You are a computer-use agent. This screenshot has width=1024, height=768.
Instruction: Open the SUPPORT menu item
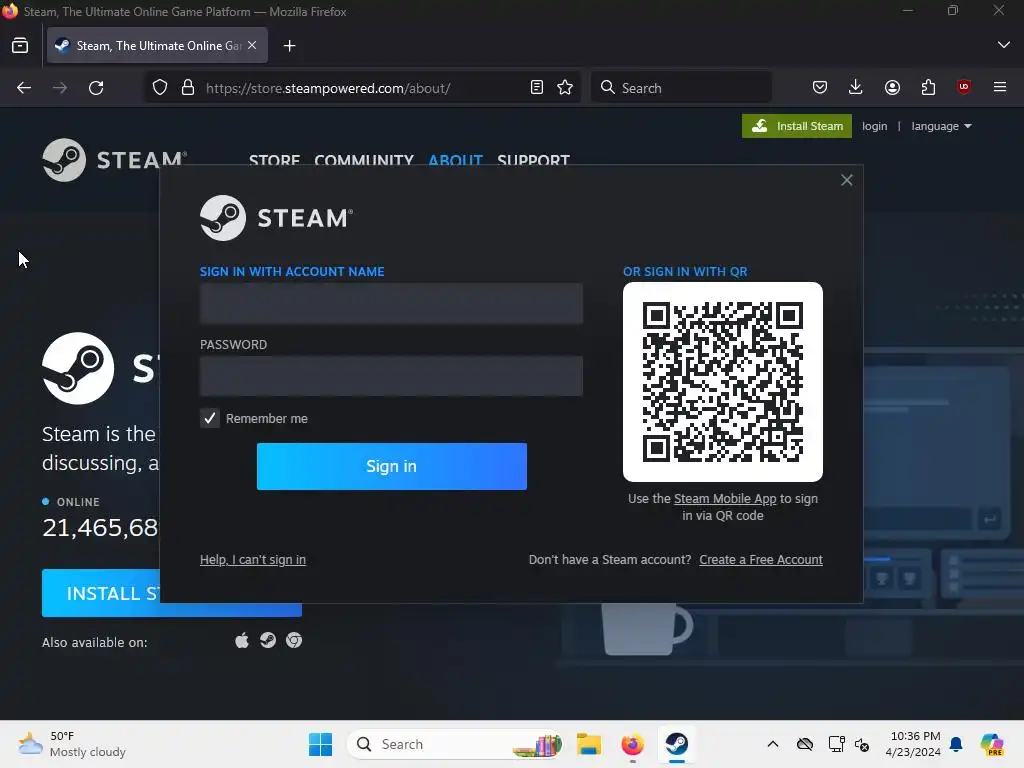coord(534,160)
